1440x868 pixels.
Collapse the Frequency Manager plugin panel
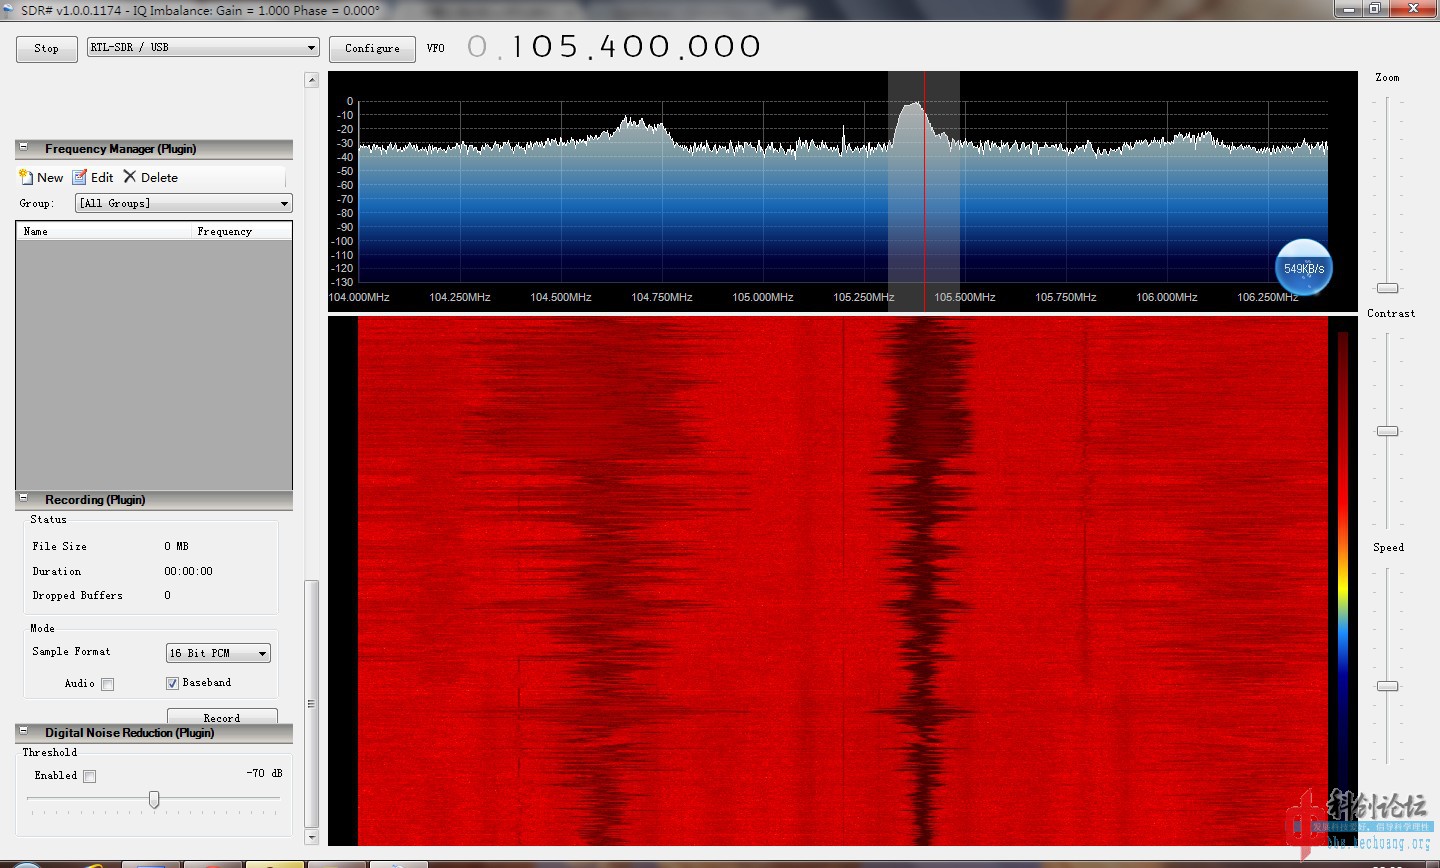(x=23, y=147)
